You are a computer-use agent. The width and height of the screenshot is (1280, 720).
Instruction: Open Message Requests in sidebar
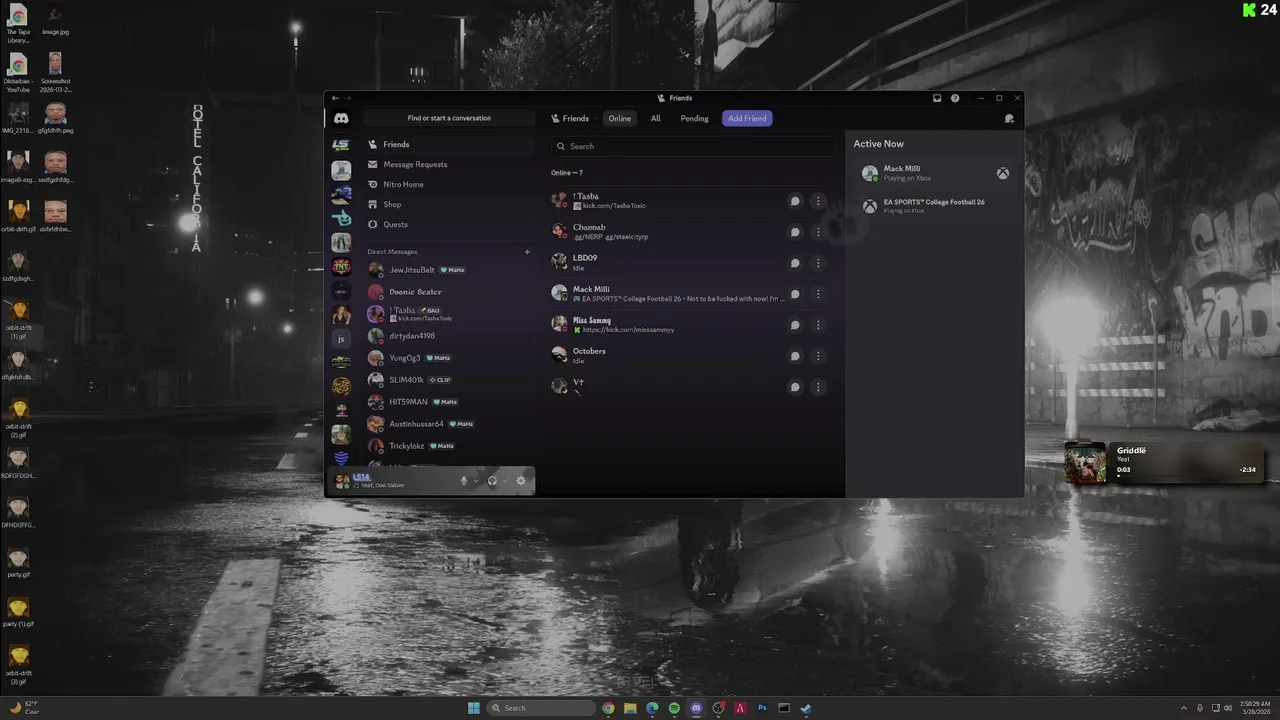point(449,164)
